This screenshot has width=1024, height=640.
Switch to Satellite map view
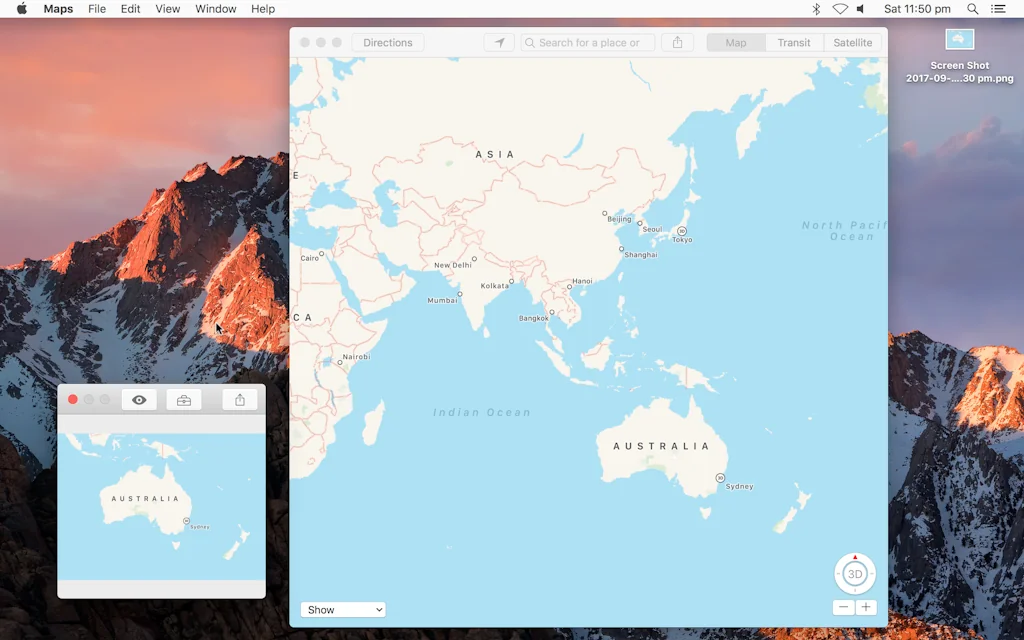[x=852, y=43]
